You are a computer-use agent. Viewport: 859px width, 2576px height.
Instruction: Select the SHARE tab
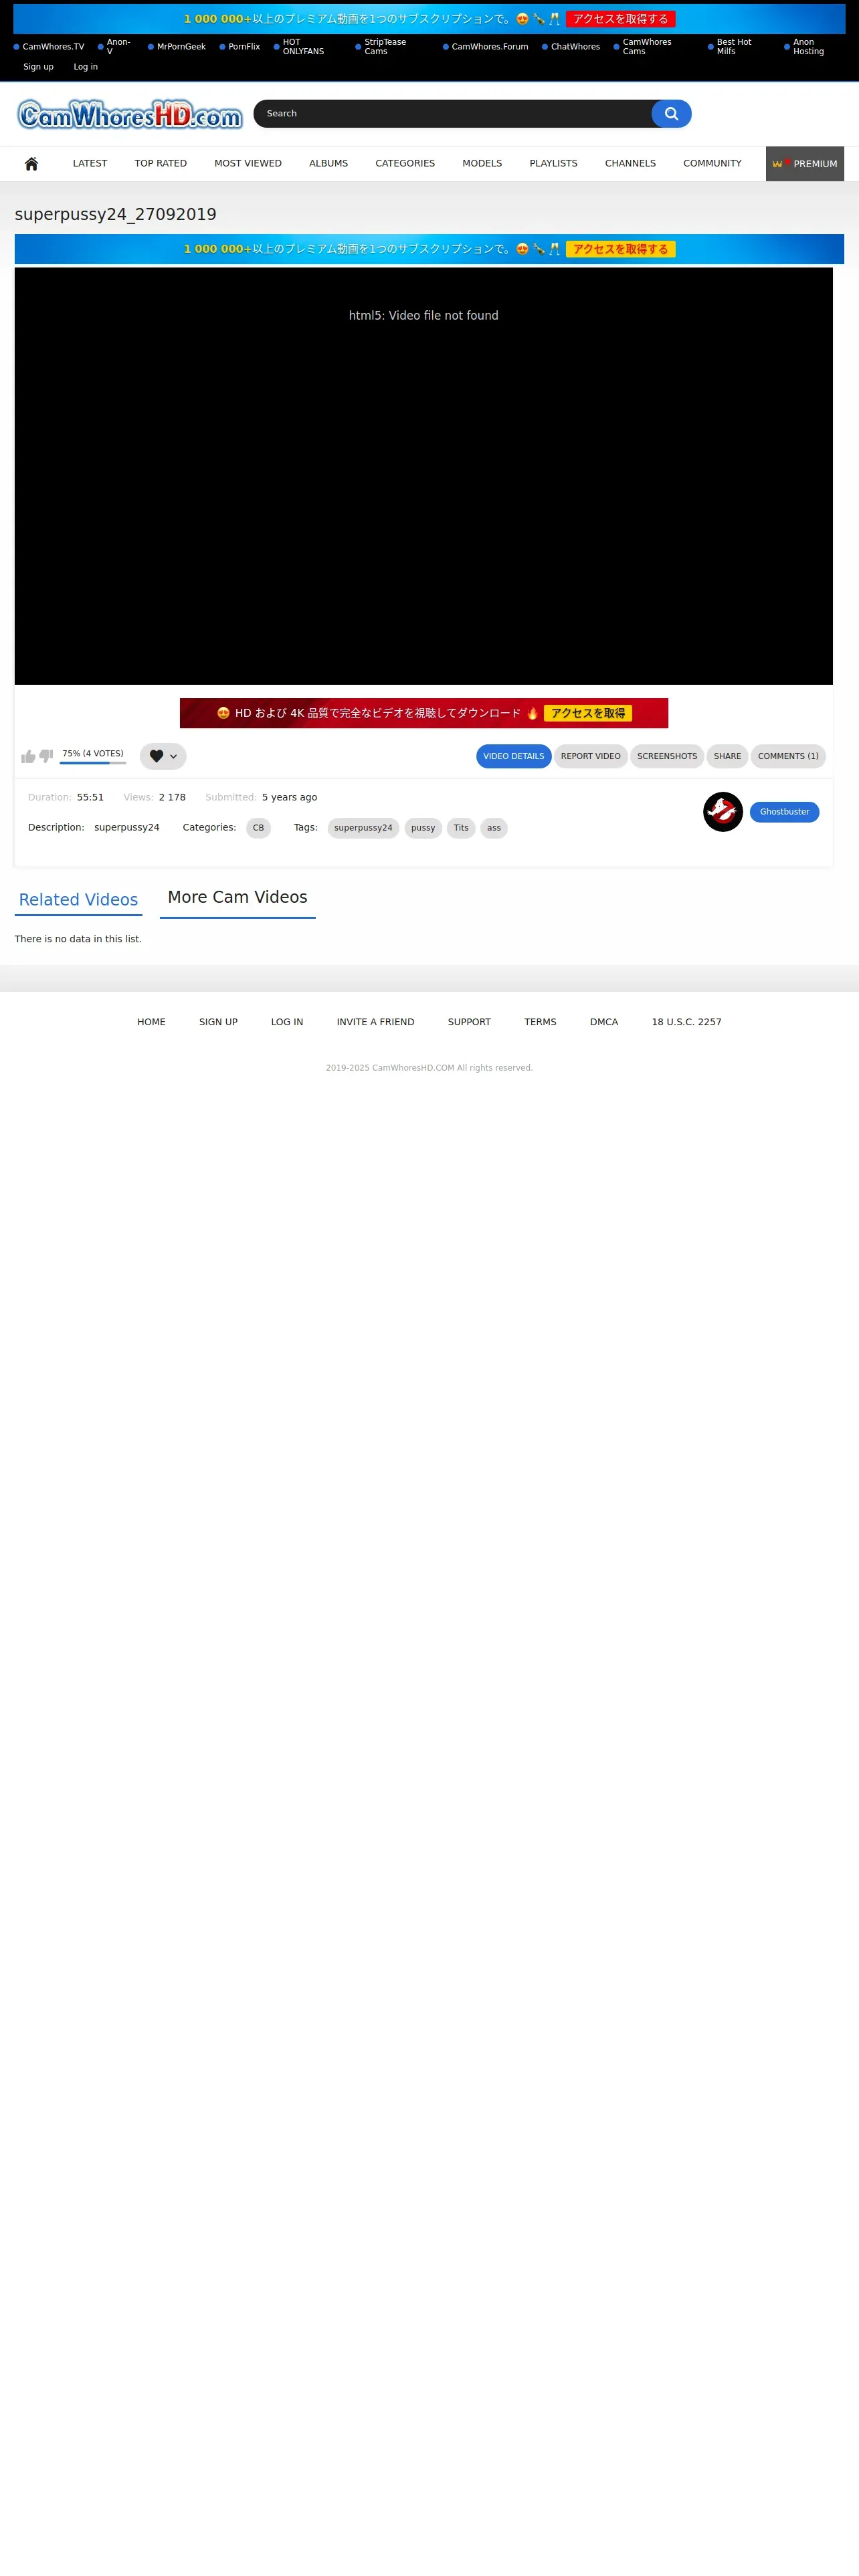coord(727,757)
